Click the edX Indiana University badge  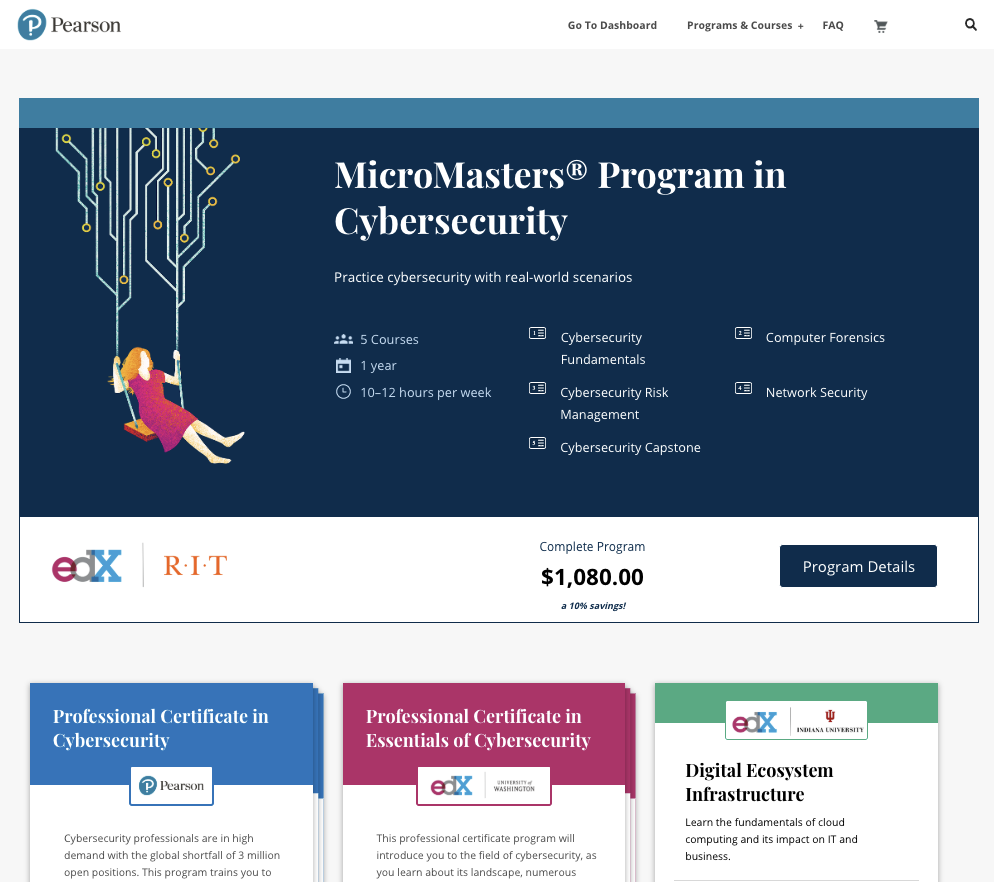796,720
